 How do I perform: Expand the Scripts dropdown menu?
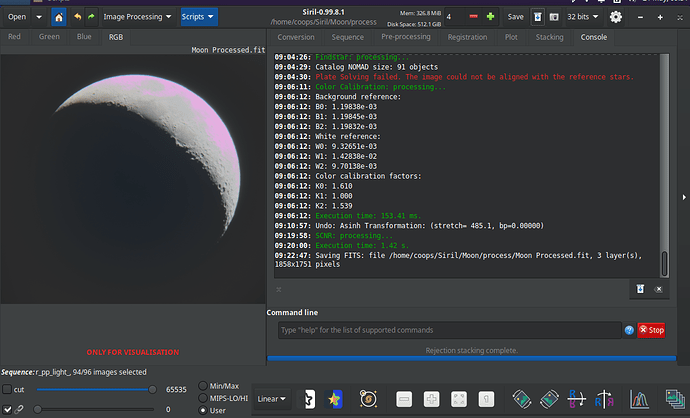[197, 17]
